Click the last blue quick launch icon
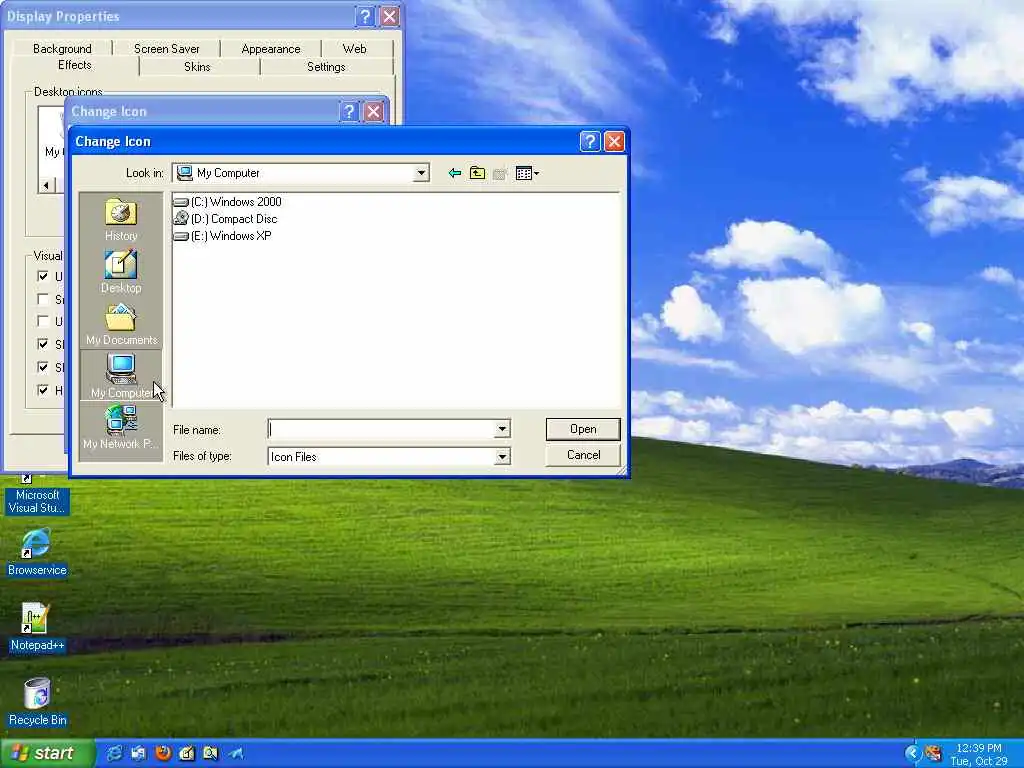Image resolution: width=1024 pixels, height=768 pixels. (x=236, y=754)
